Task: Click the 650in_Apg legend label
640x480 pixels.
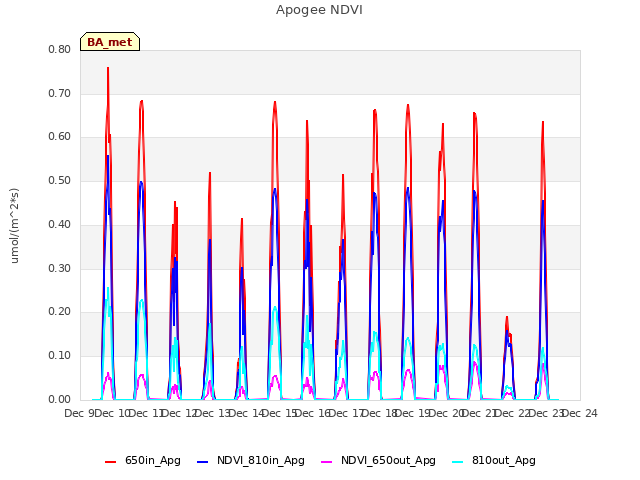Action: click(153, 460)
